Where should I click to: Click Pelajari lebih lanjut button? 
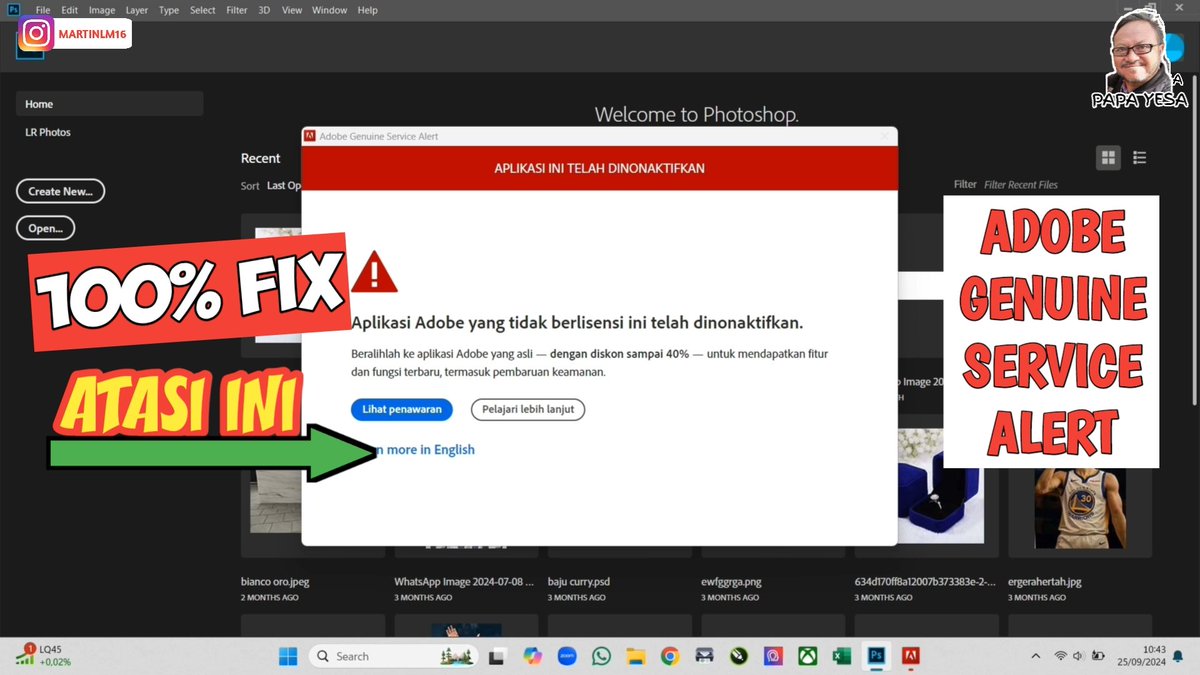[x=528, y=409]
